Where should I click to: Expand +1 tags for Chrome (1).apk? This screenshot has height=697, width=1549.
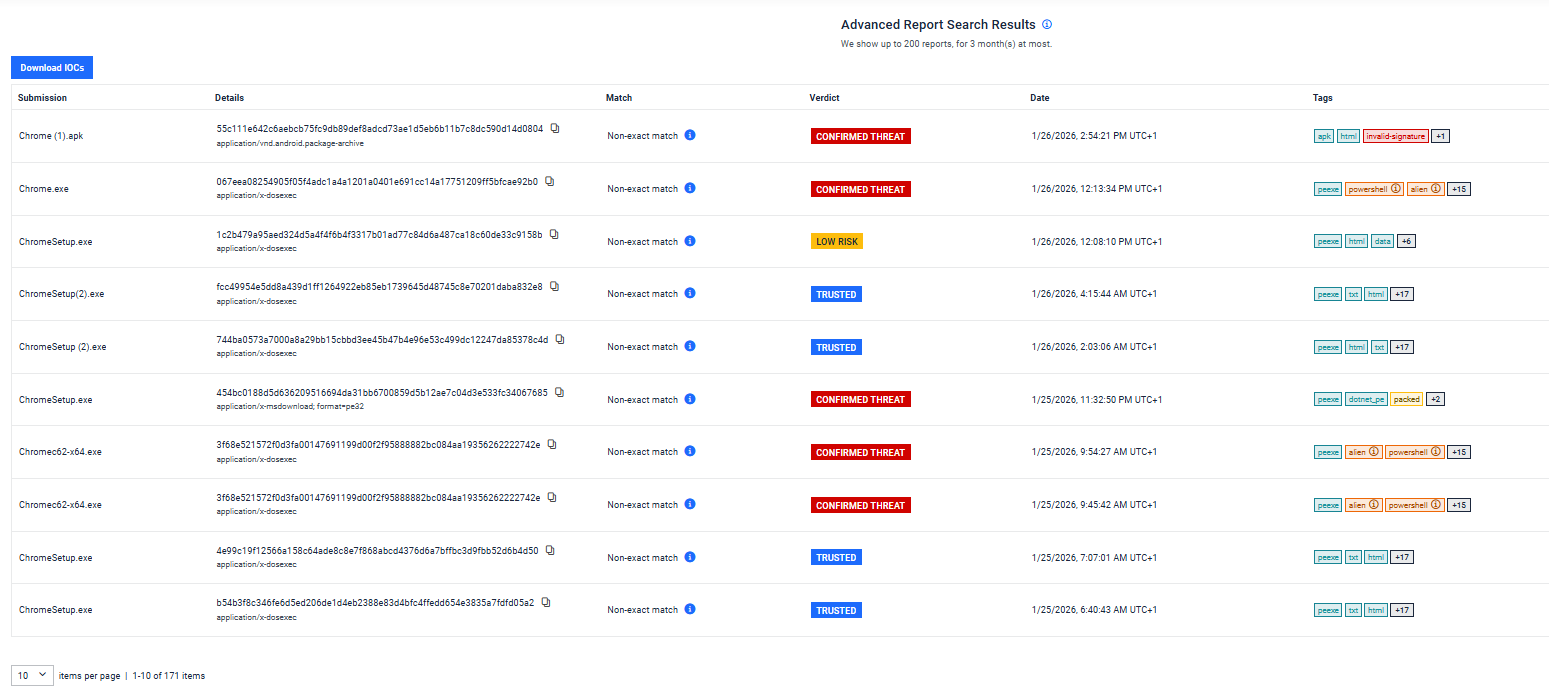coord(1440,136)
